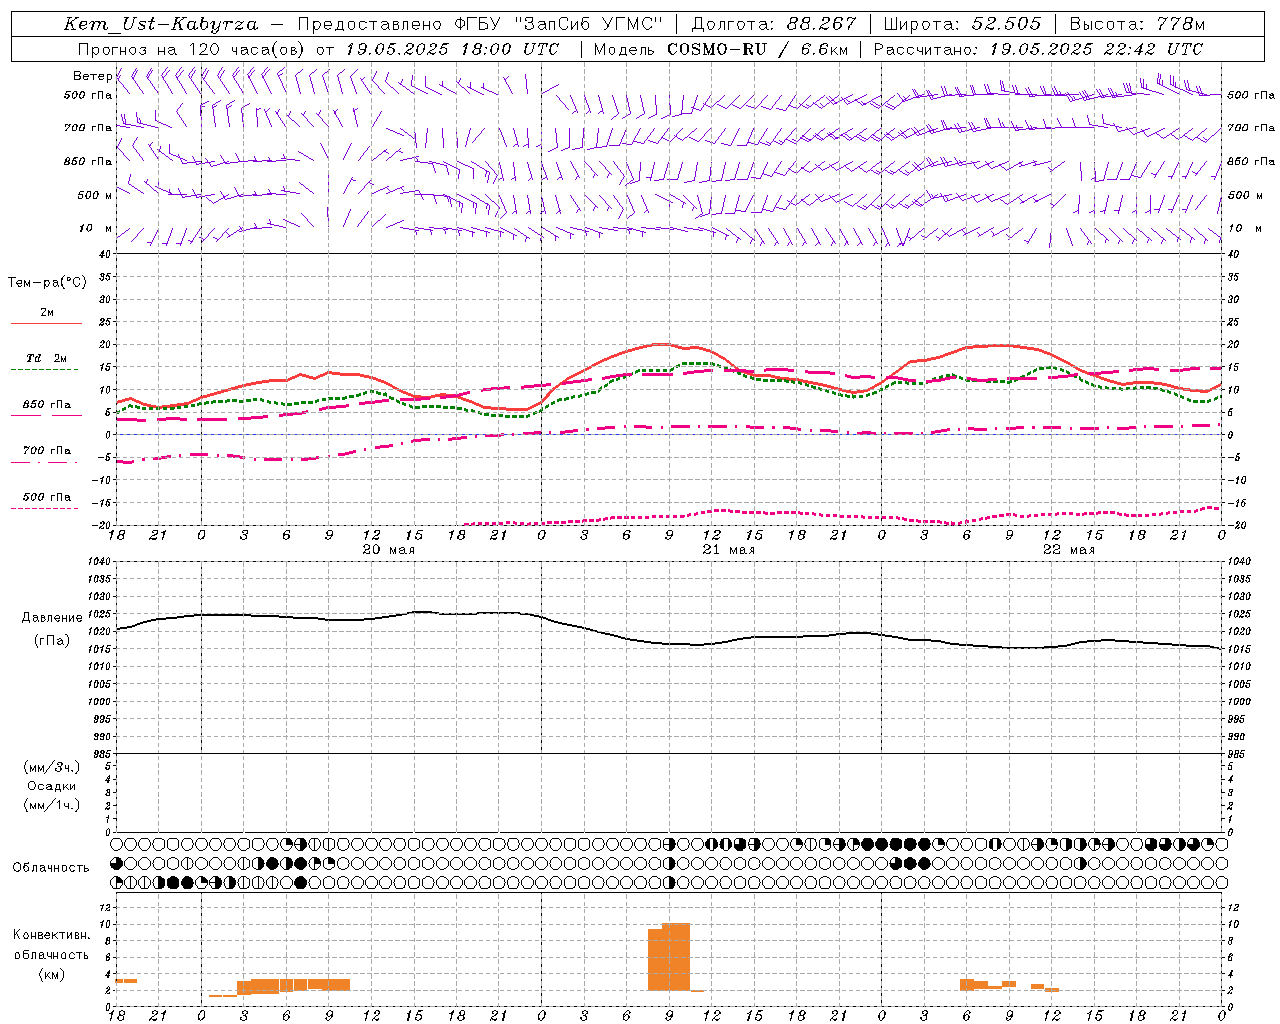
Task: Click the Высота: 778м elevation value
Action: tap(1136, 24)
